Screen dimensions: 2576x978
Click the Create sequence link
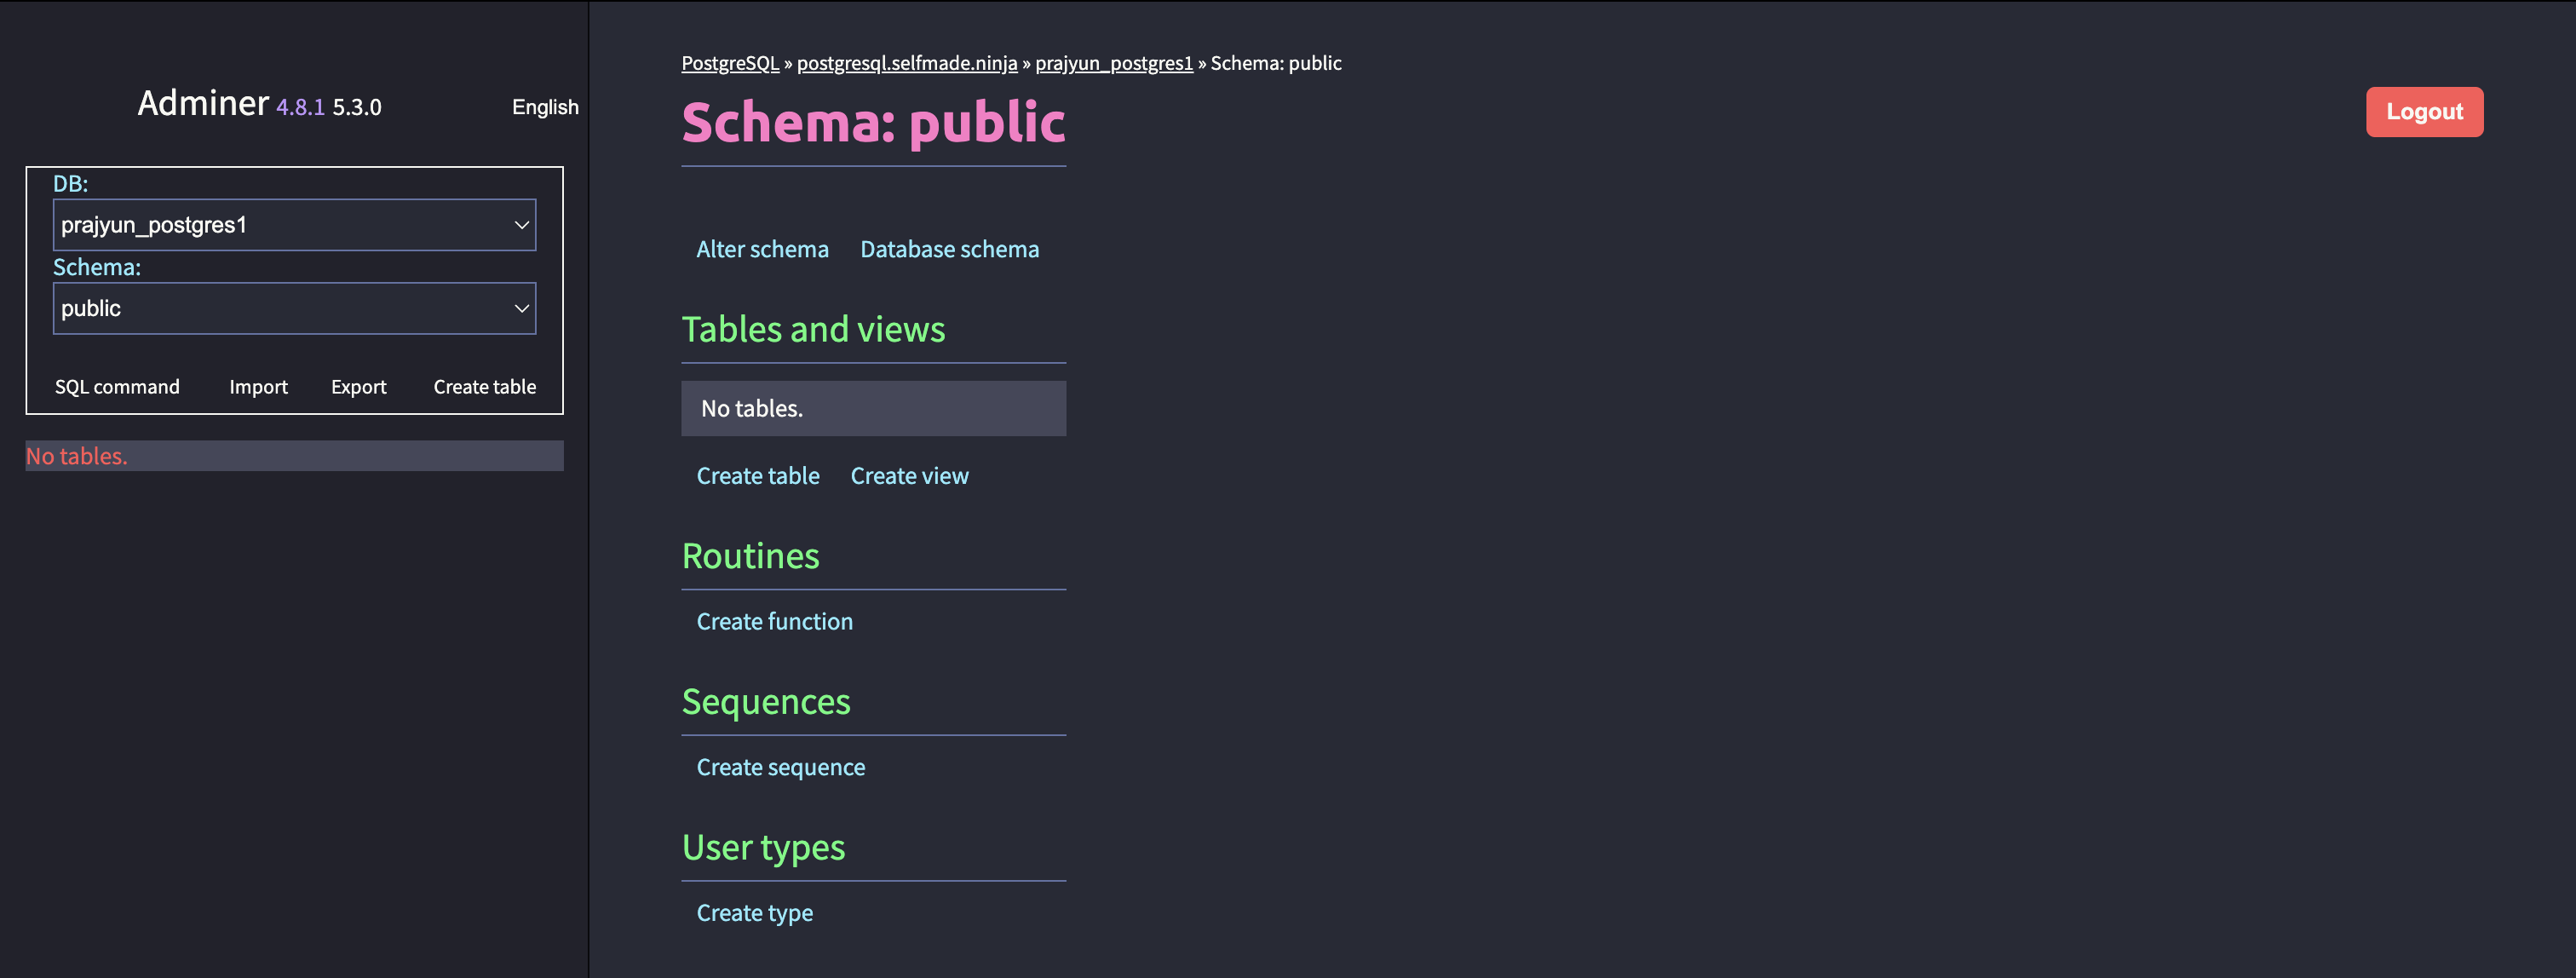(x=780, y=768)
